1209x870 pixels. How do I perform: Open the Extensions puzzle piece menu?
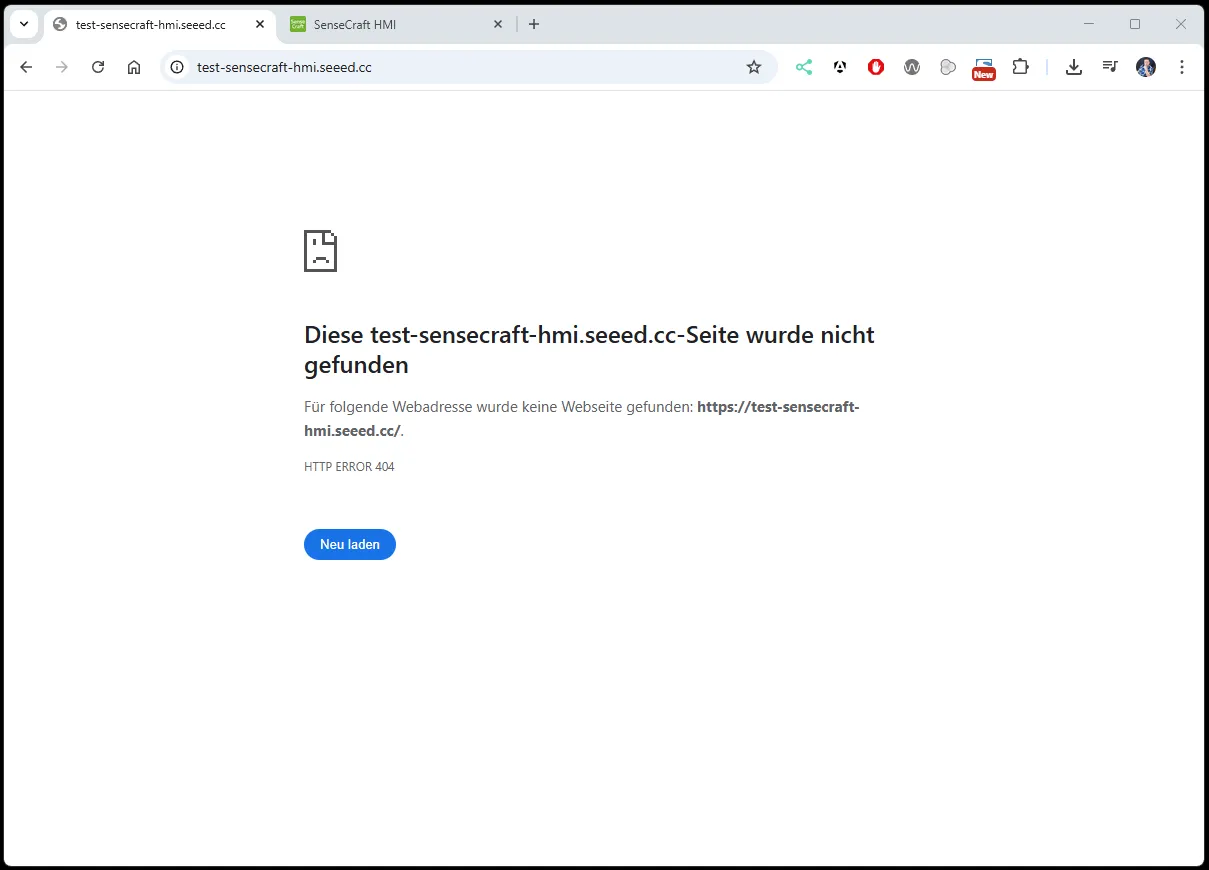point(1020,67)
